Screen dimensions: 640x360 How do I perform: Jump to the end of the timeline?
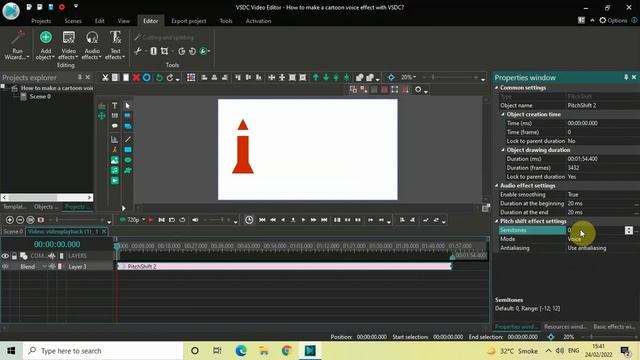pyautogui.click(x=324, y=220)
